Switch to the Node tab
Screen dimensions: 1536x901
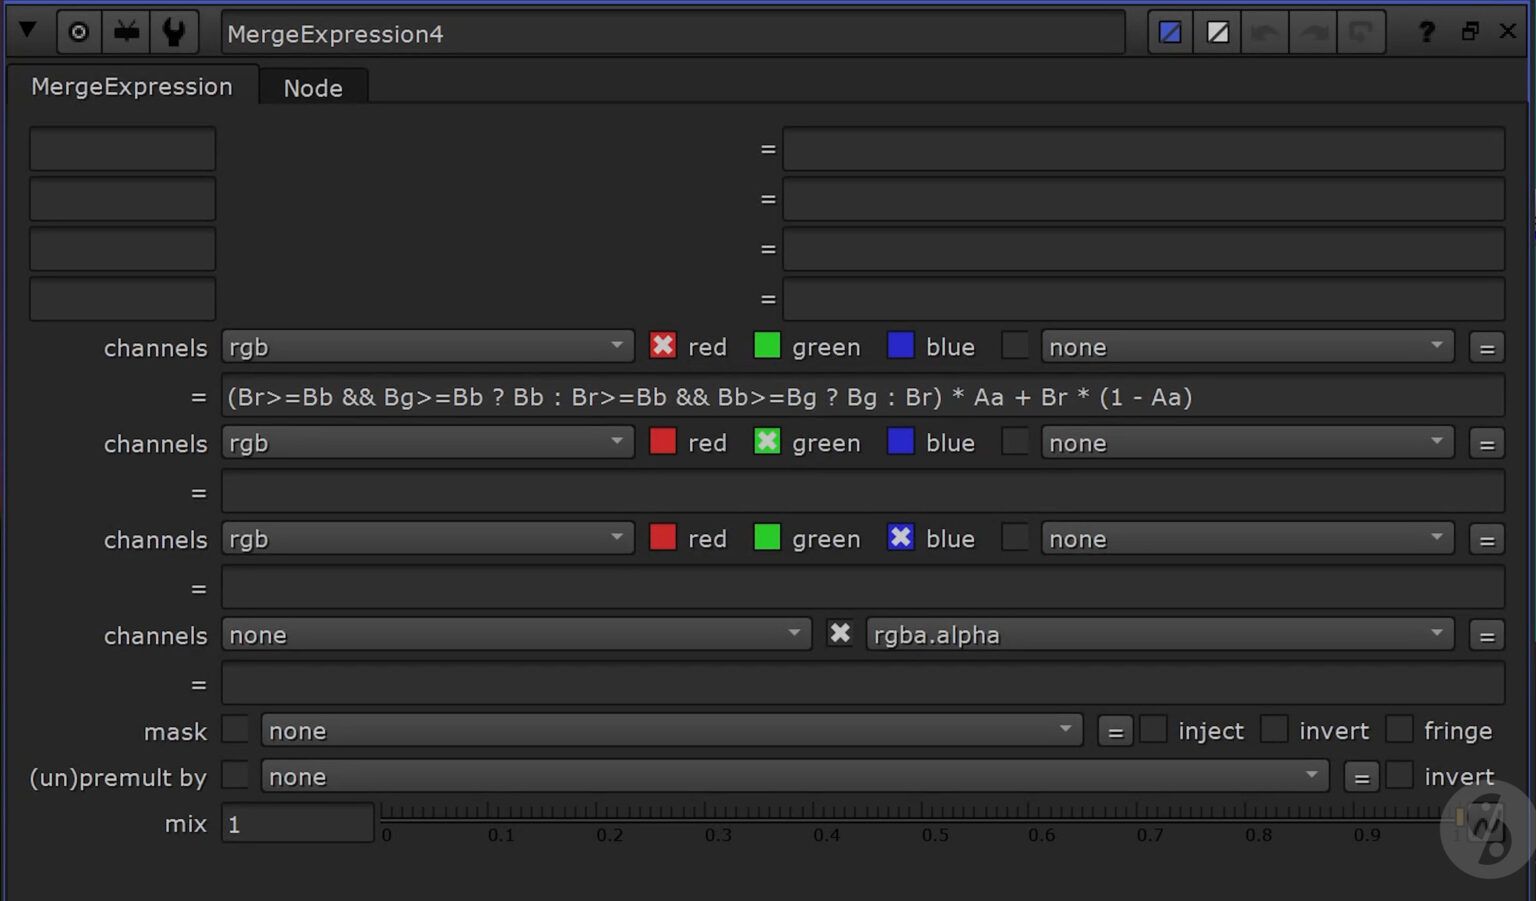click(313, 88)
